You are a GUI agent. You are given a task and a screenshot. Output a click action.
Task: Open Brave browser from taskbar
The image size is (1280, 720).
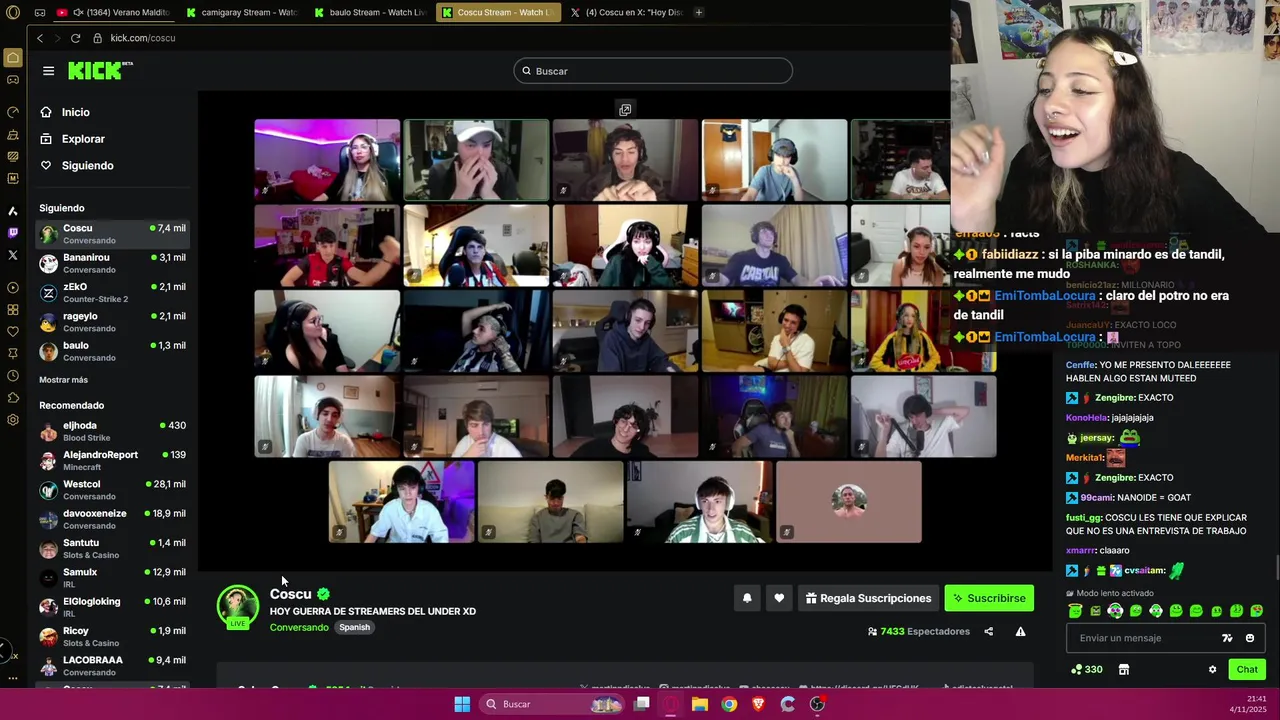758,704
